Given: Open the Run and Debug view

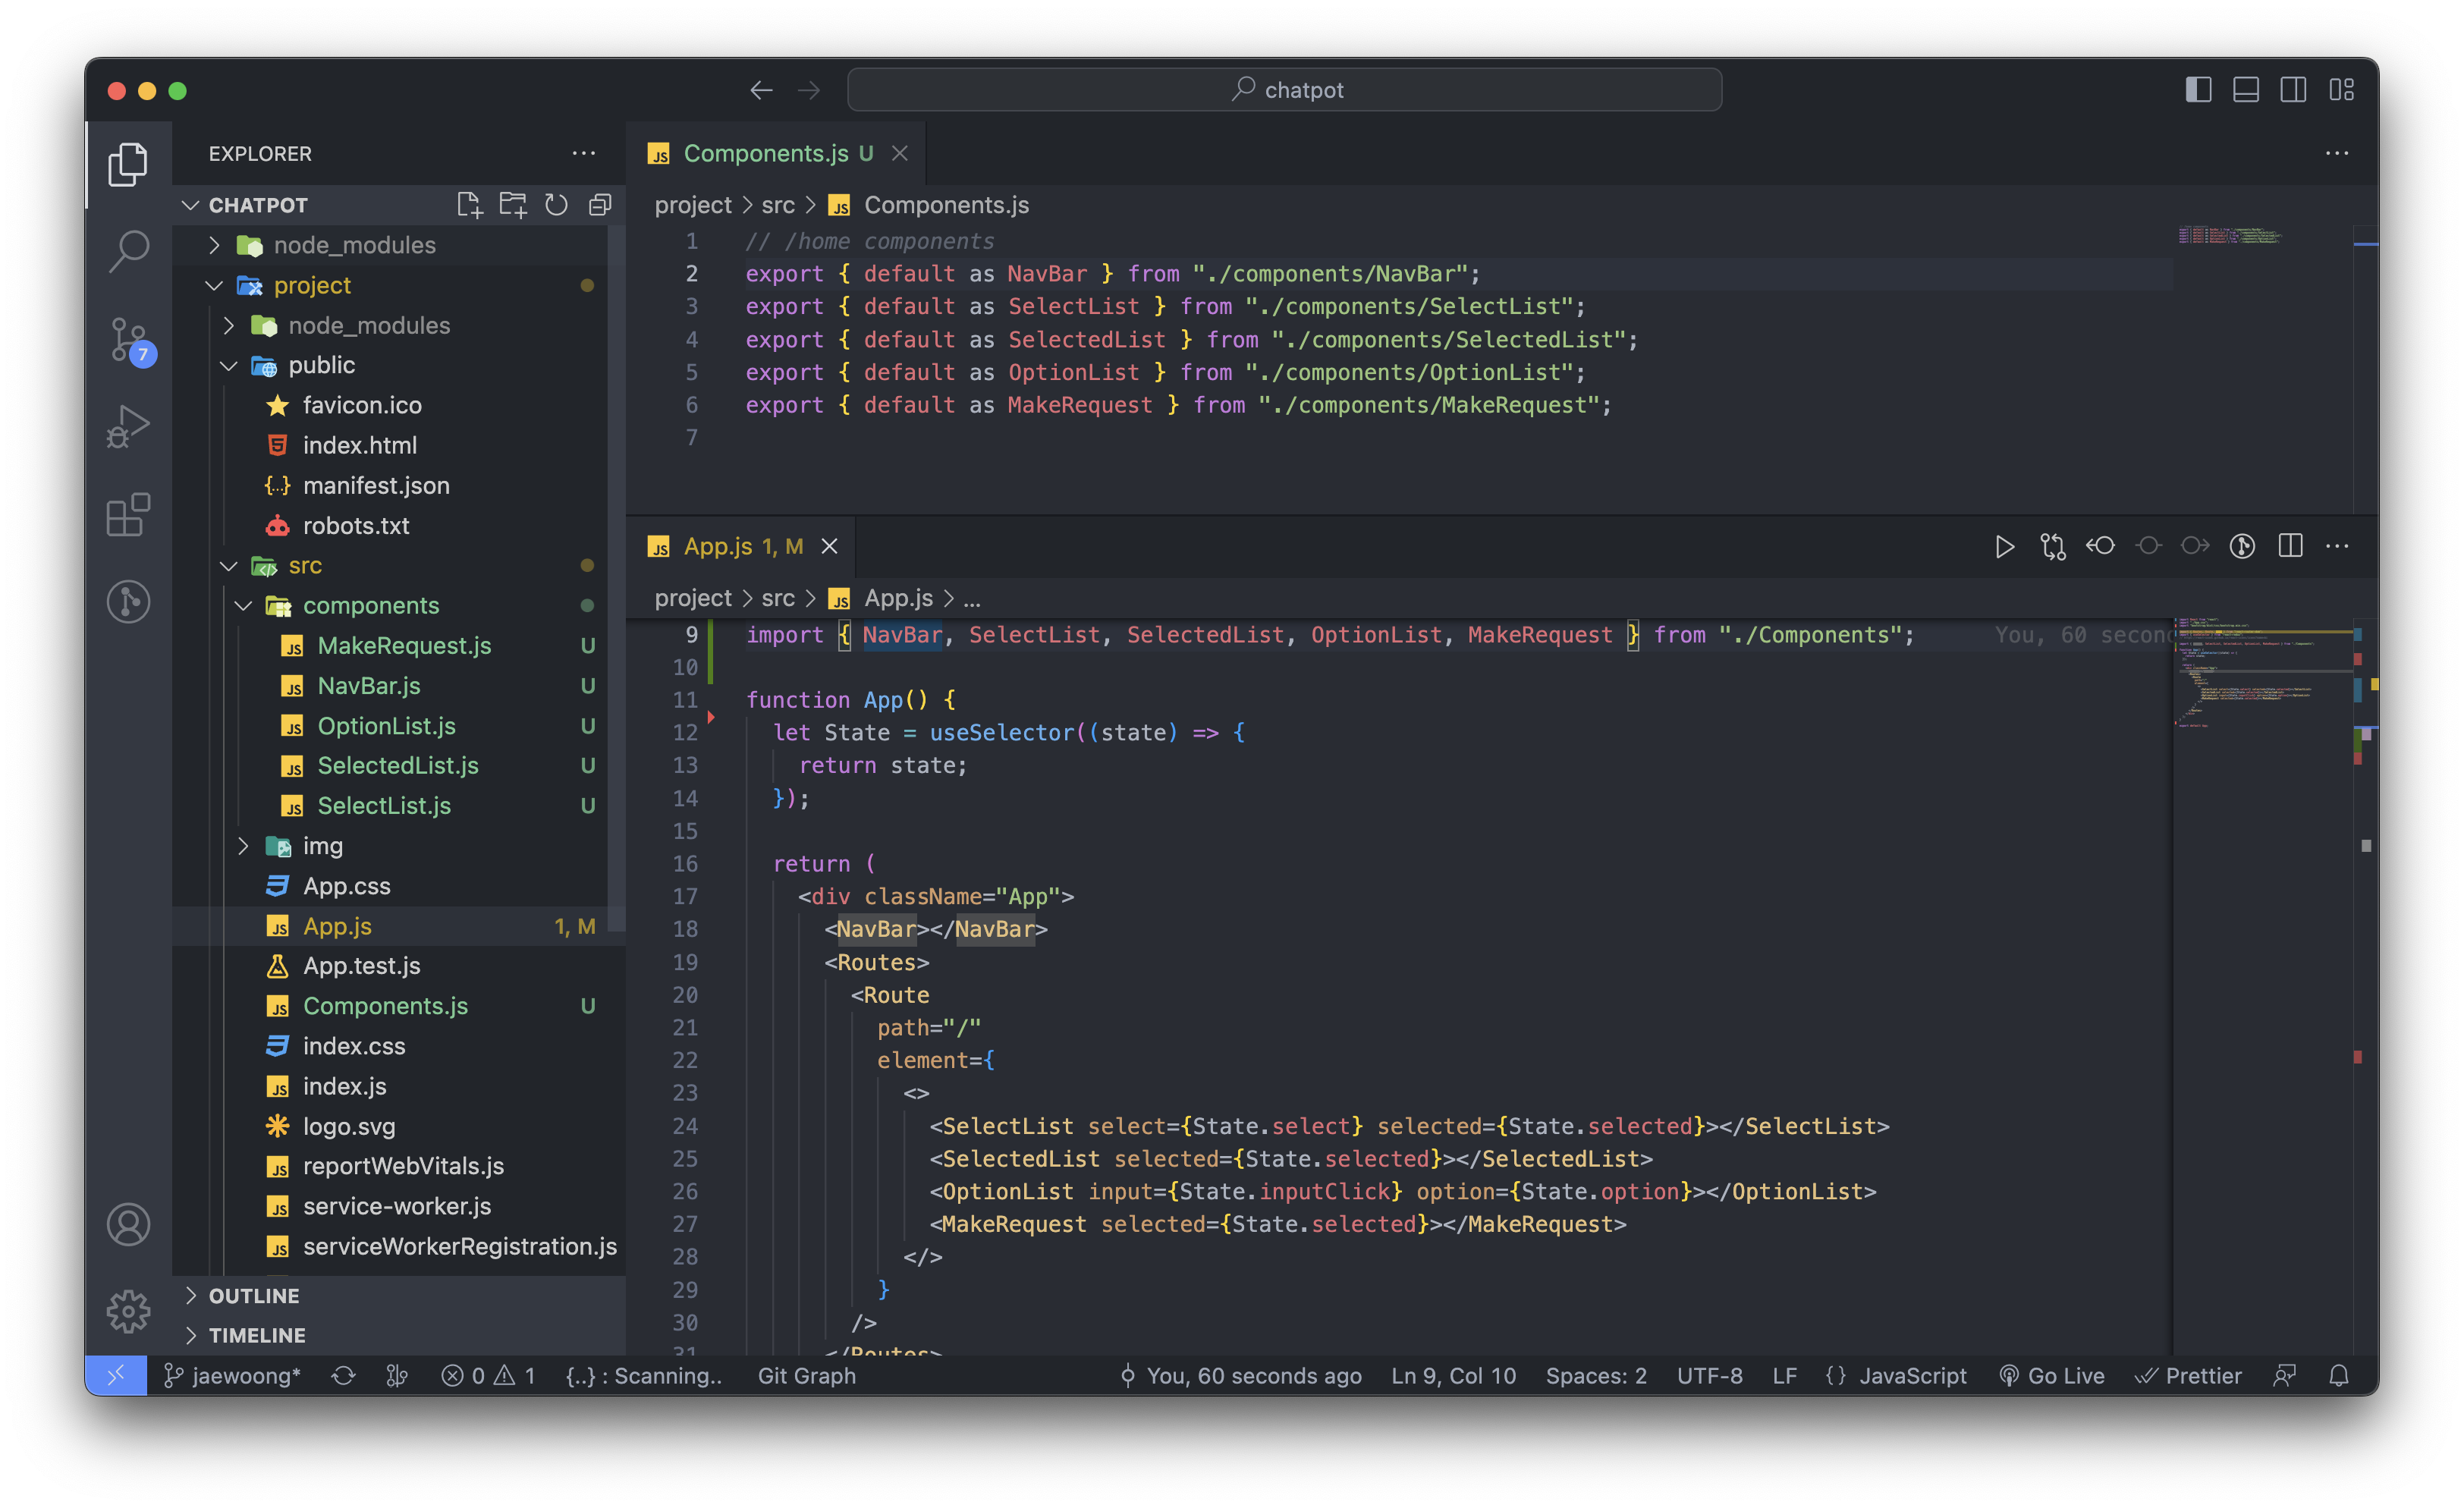Looking at the screenshot, I should click(128, 427).
